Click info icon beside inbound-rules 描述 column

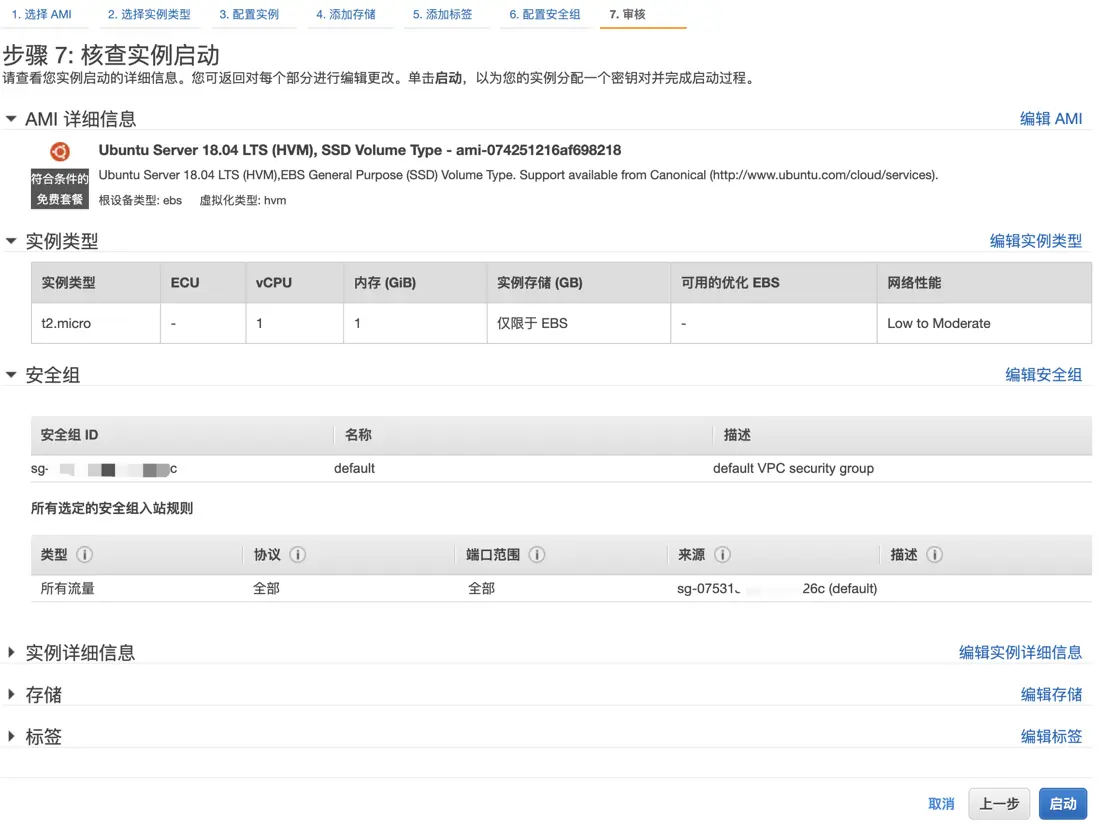(x=934, y=555)
